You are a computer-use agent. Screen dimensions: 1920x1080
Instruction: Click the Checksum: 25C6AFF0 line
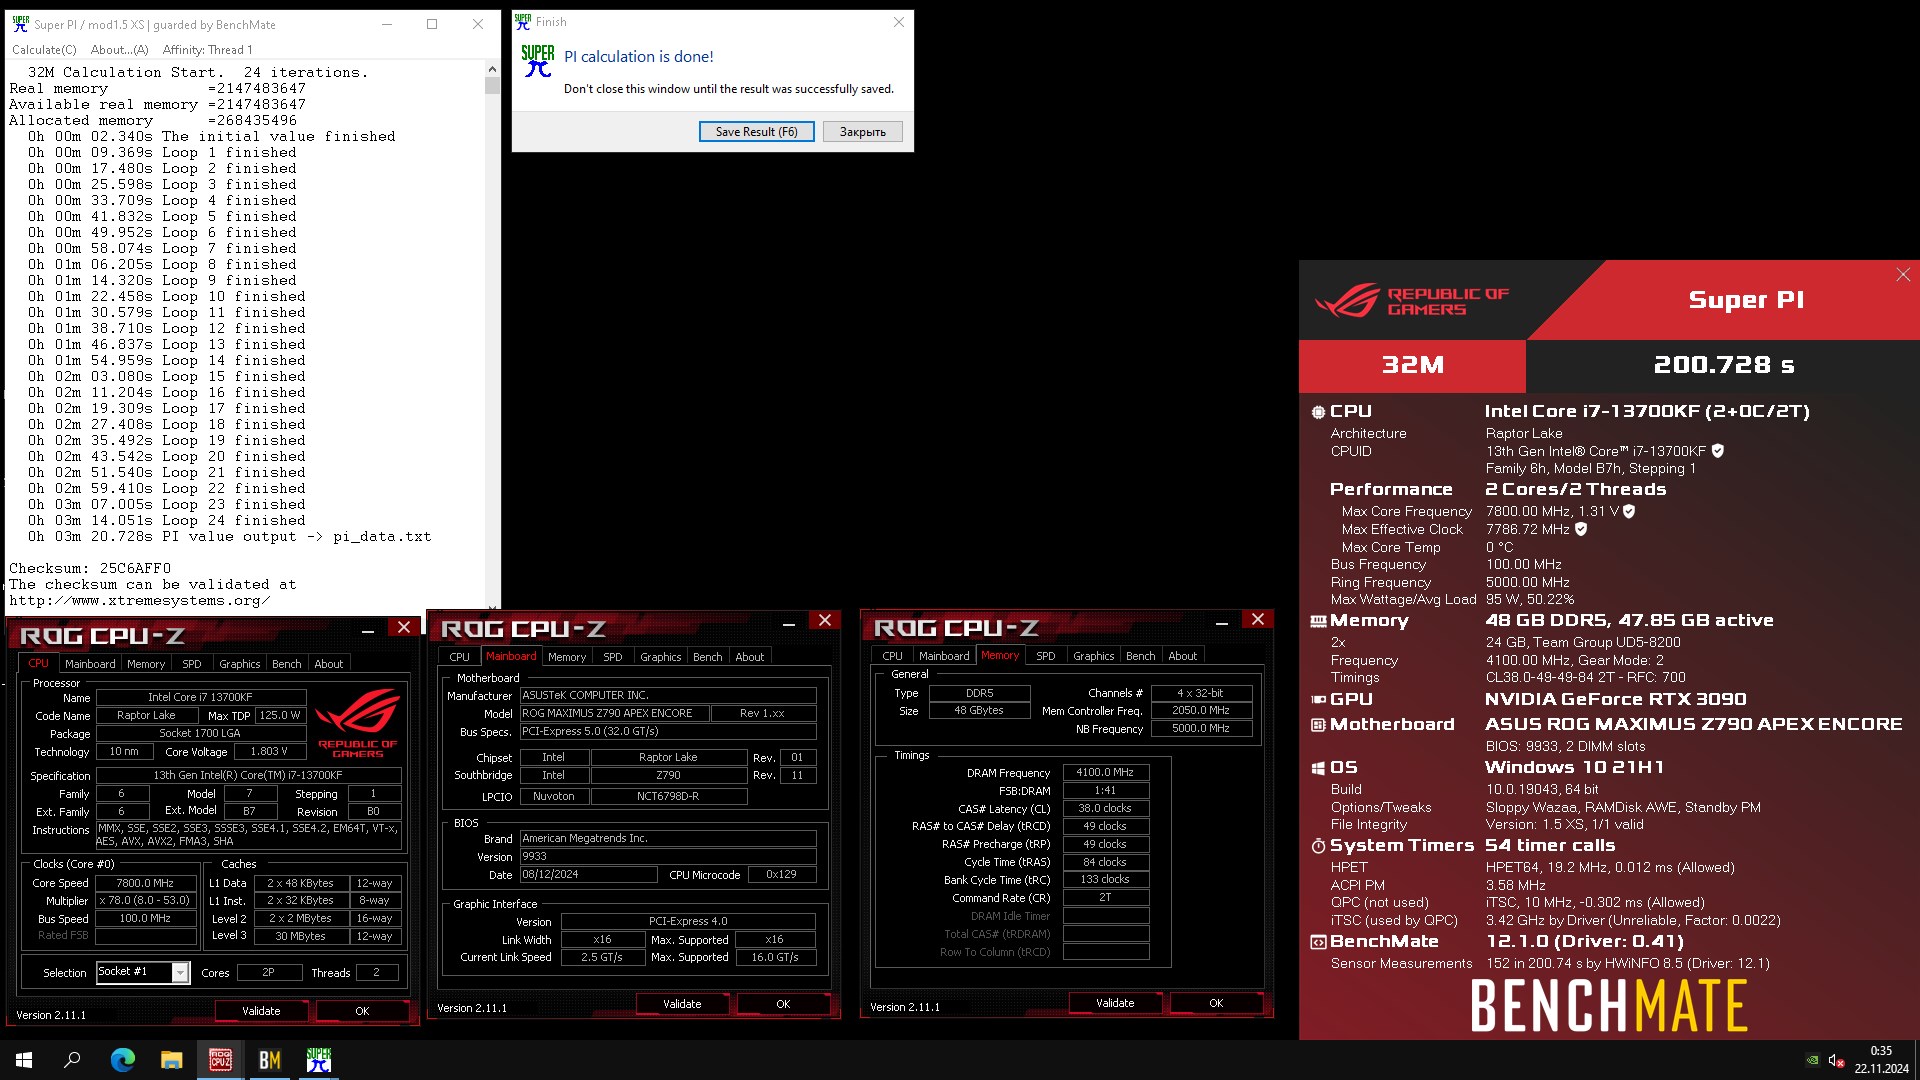[90, 568]
